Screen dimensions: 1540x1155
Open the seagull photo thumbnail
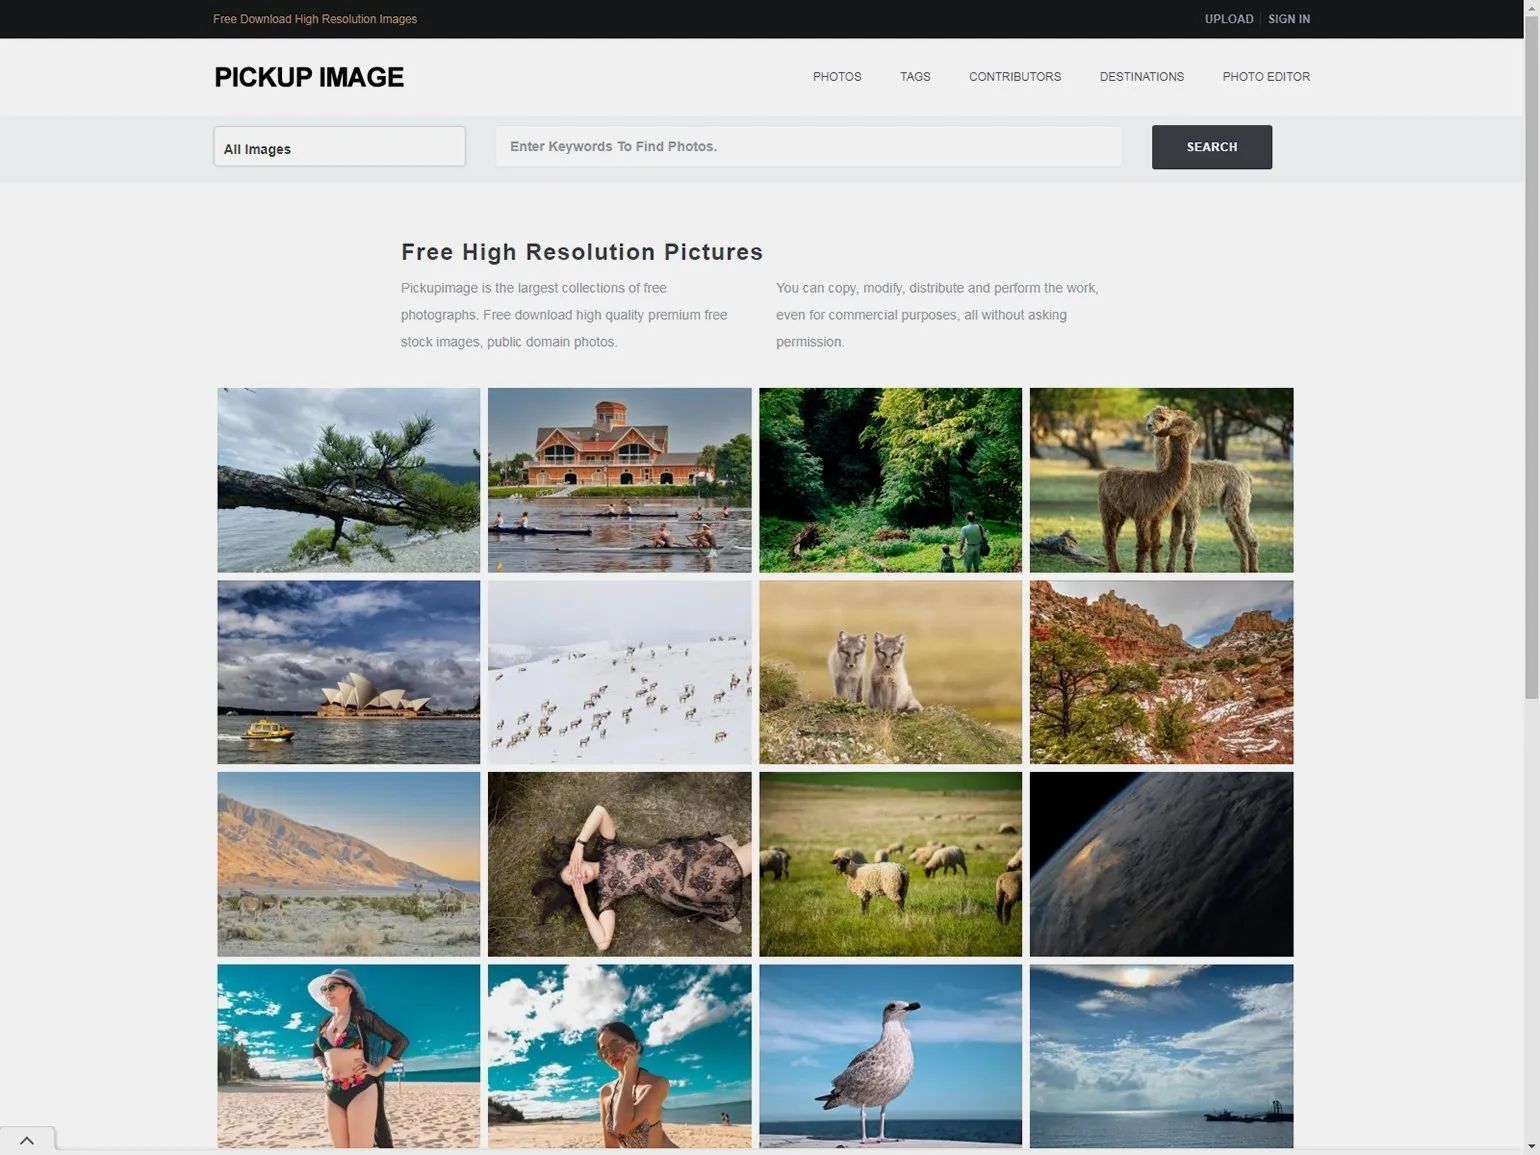point(890,1056)
